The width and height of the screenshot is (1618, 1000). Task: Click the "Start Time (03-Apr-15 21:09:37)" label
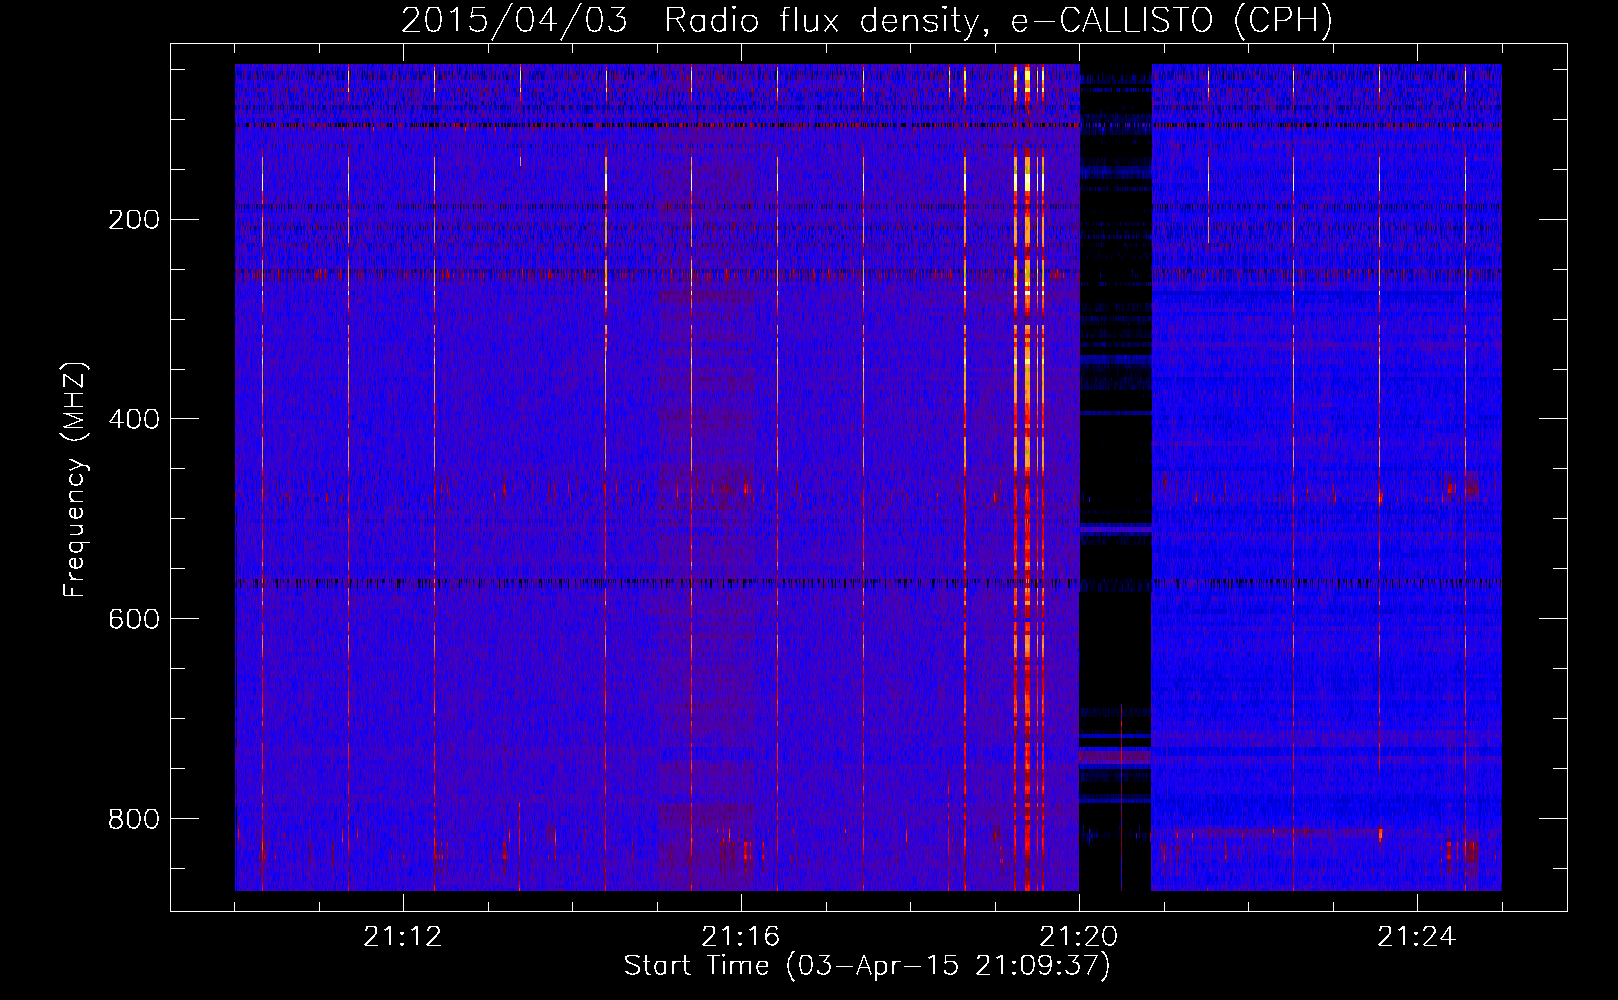click(x=867, y=966)
